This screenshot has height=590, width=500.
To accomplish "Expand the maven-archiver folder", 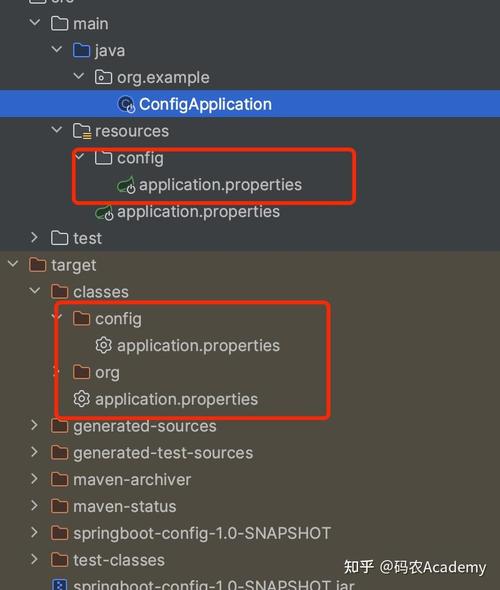I will tap(35, 479).
